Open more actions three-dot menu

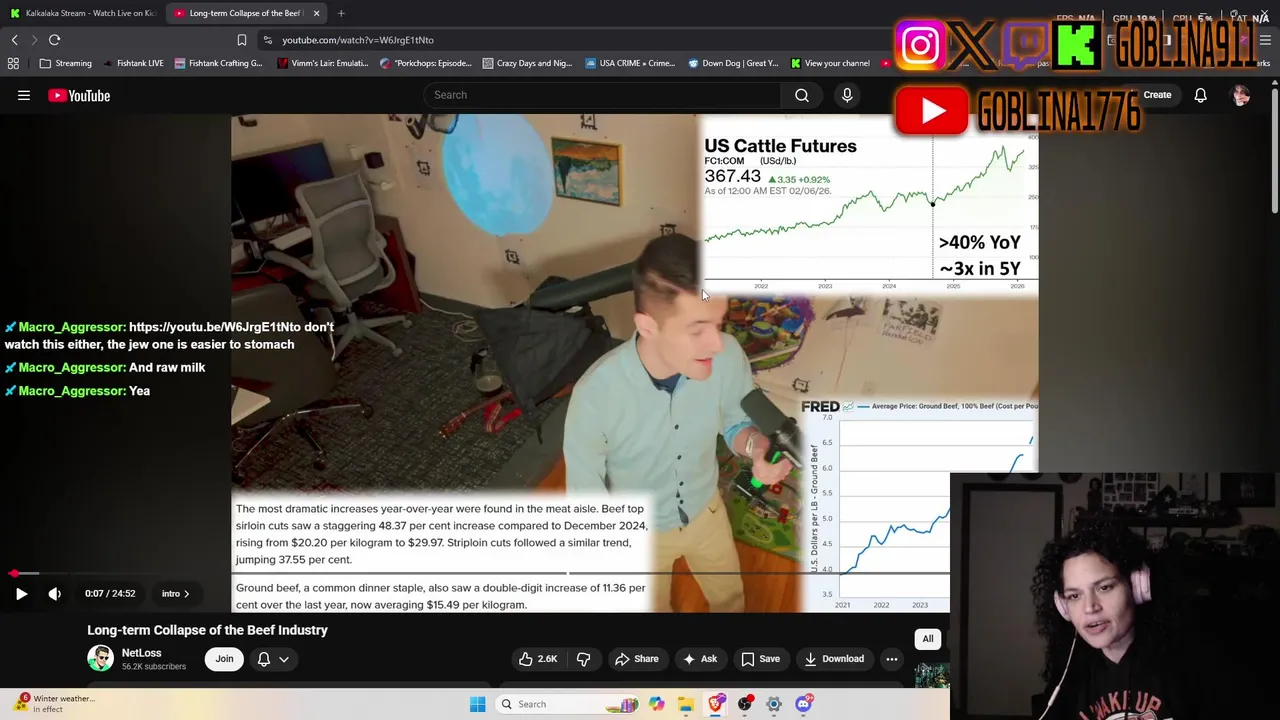click(891, 659)
